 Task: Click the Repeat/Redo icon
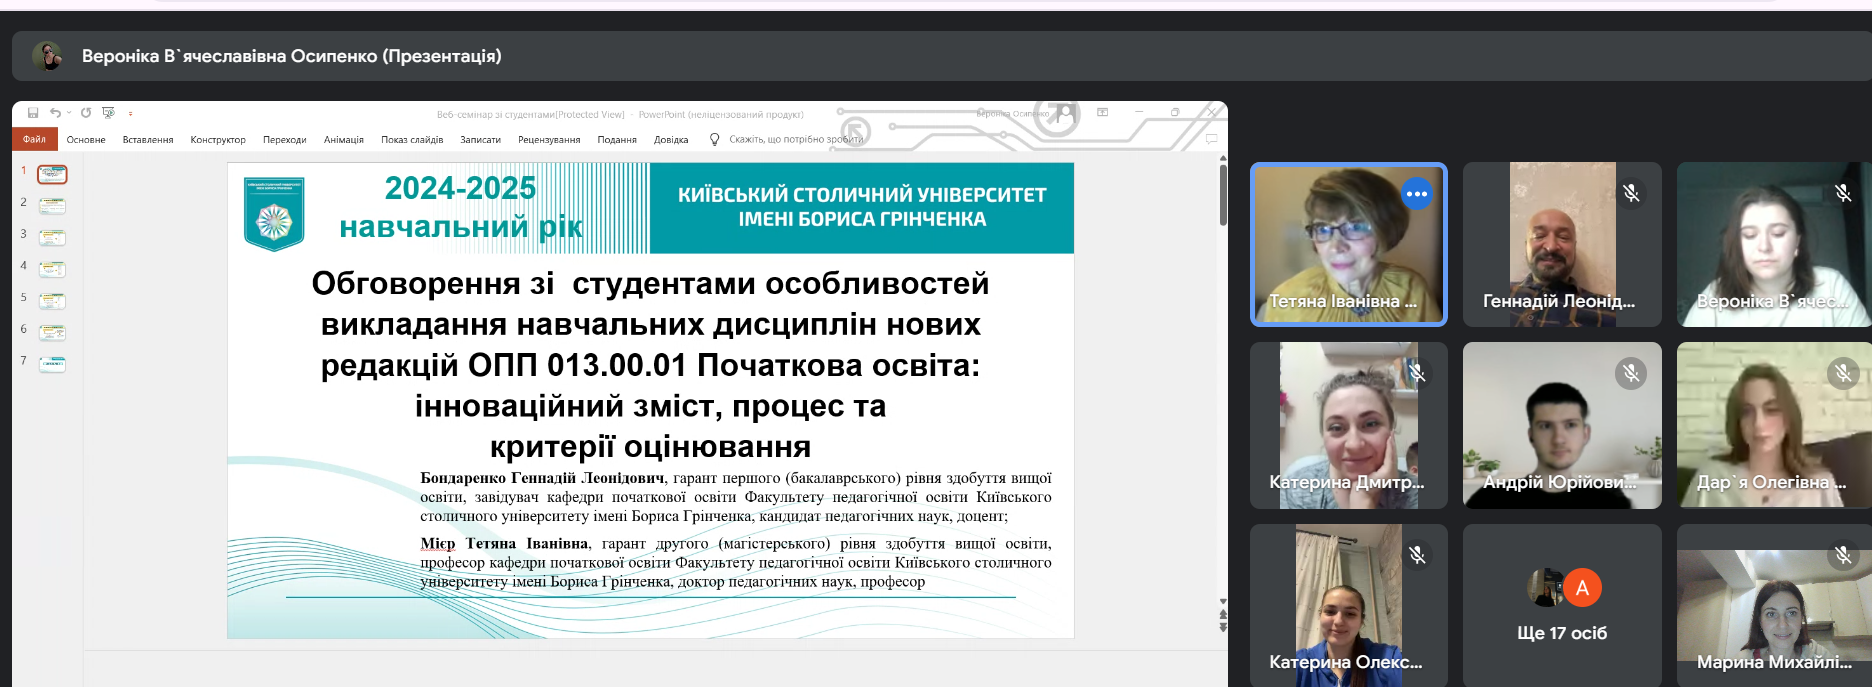(x=86, y=113)
